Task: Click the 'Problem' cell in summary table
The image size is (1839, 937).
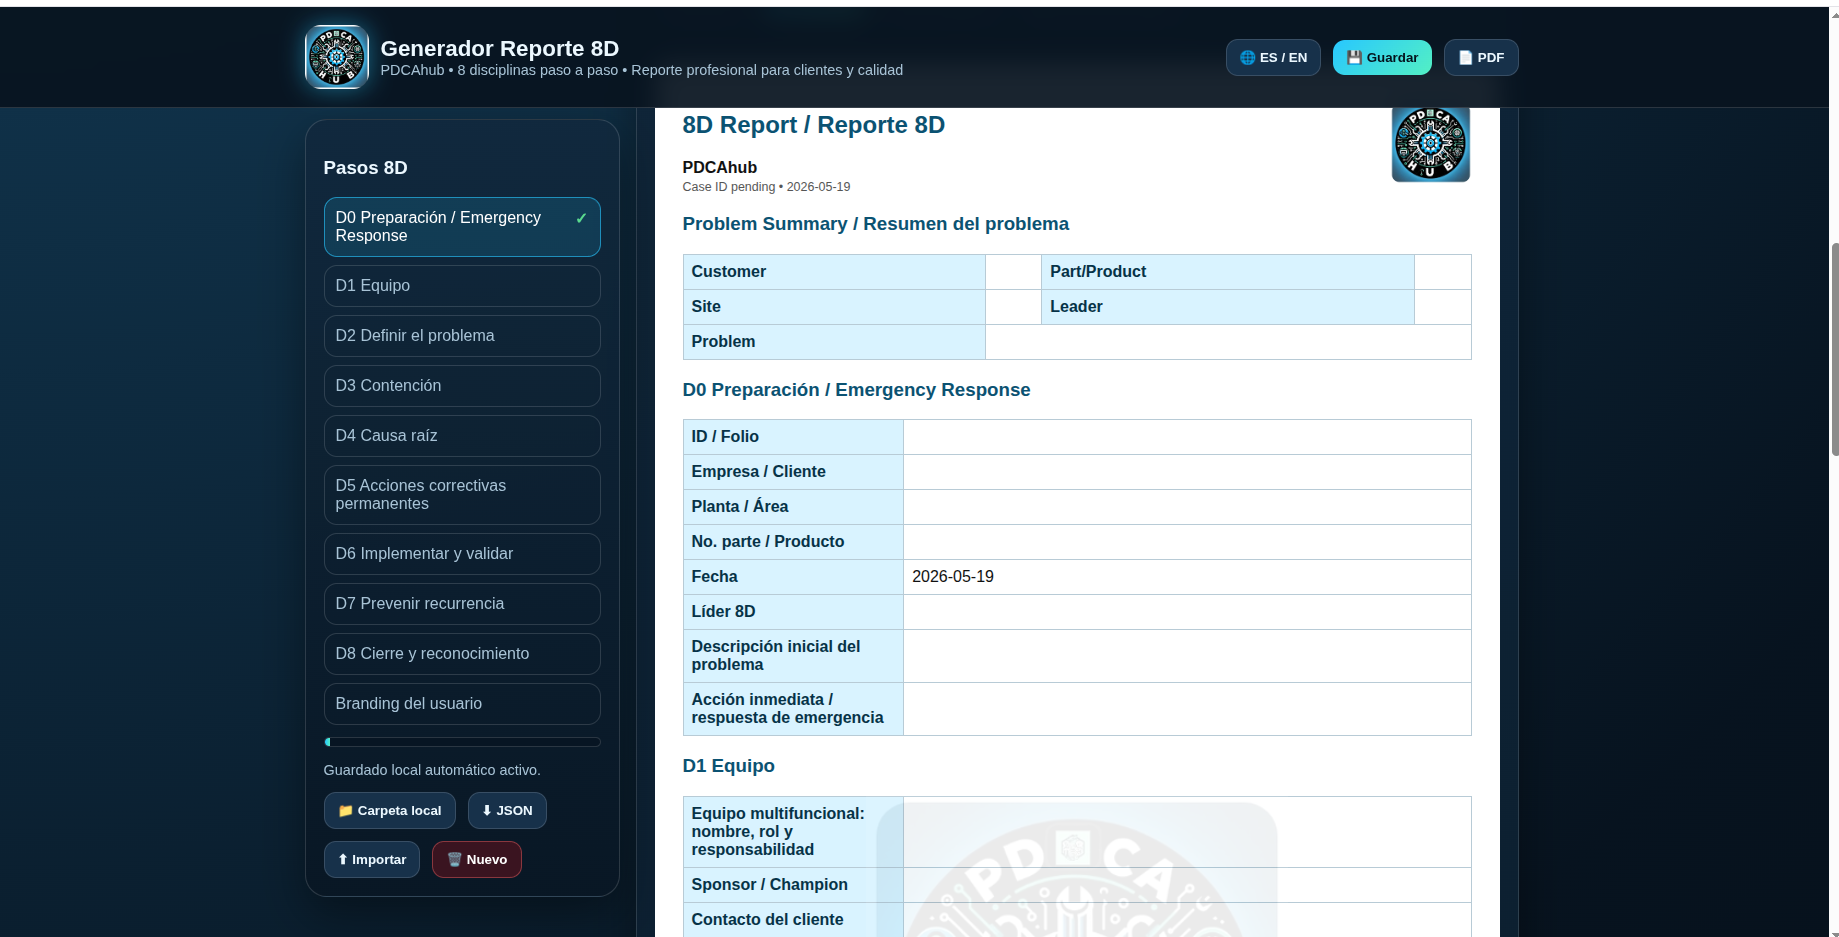Action: [834, 342]
